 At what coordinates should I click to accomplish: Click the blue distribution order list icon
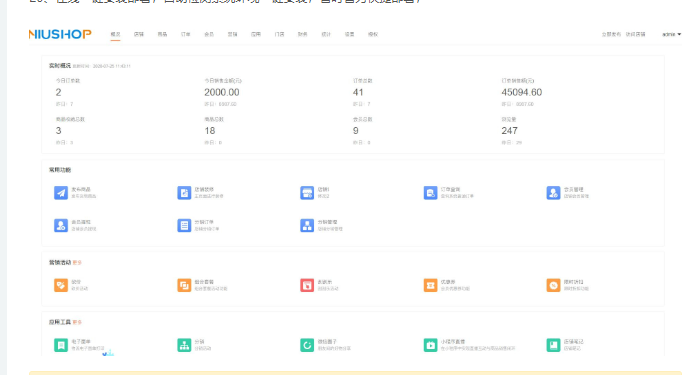coord(184,226)
